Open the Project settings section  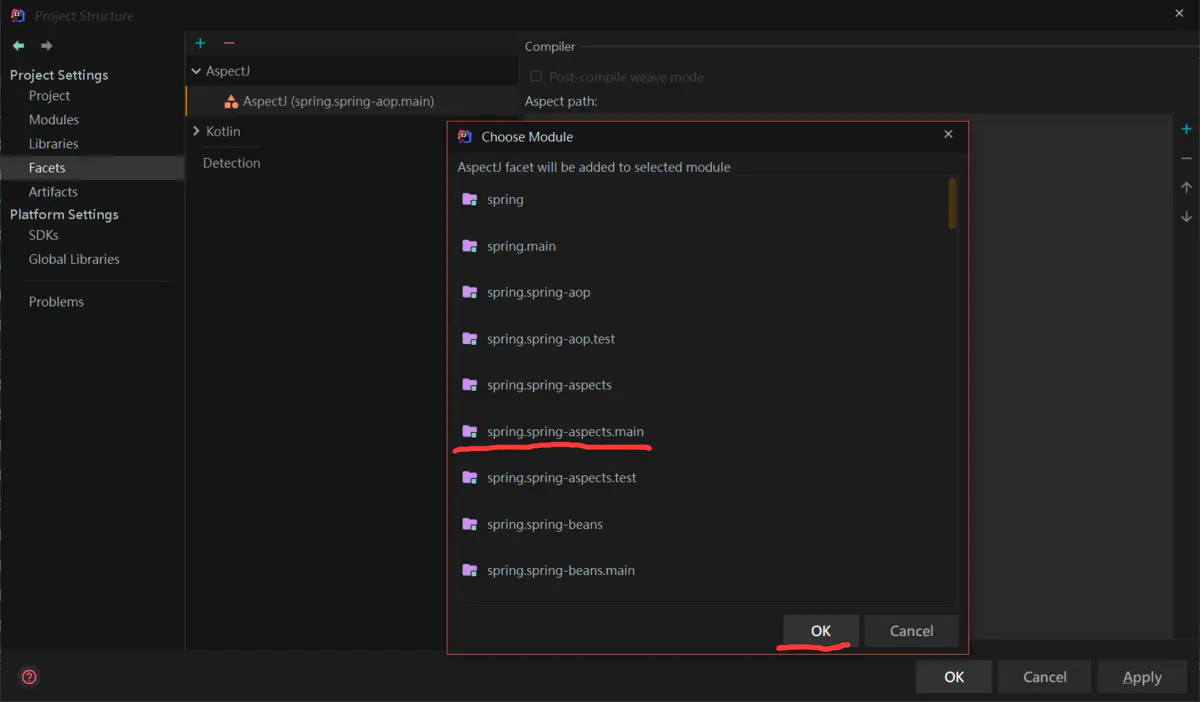[49, 96]
